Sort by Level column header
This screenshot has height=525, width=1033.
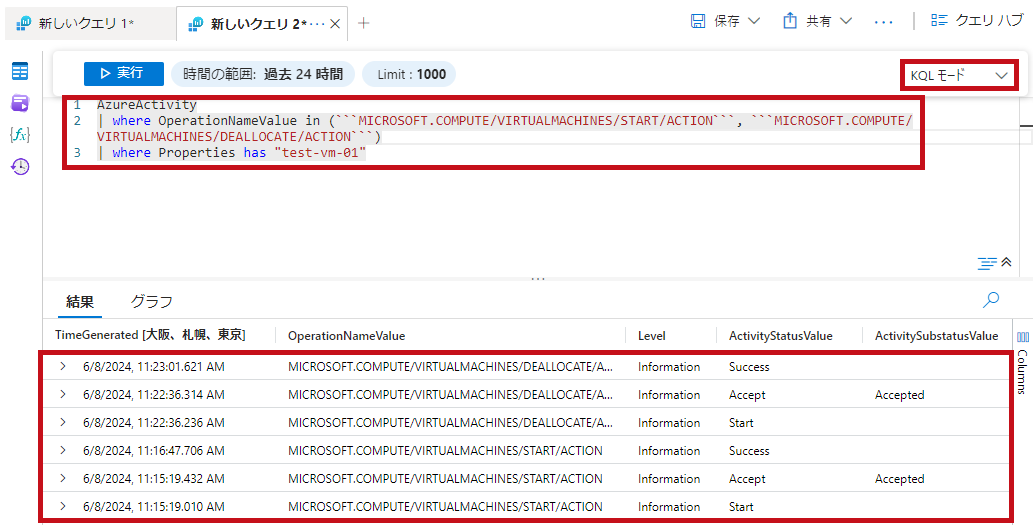click(652, 336)
